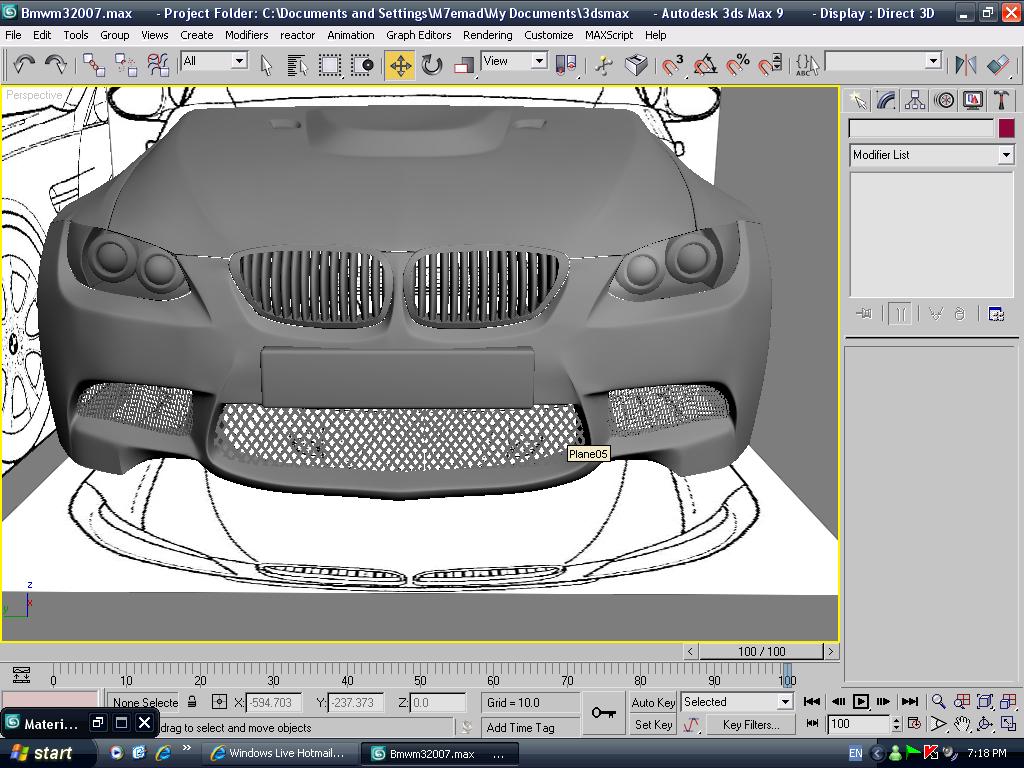This screenshot has height=768, width=1024.
Task: Open Edit Named Selection Sets dialog
Action: tap(807, 65)
